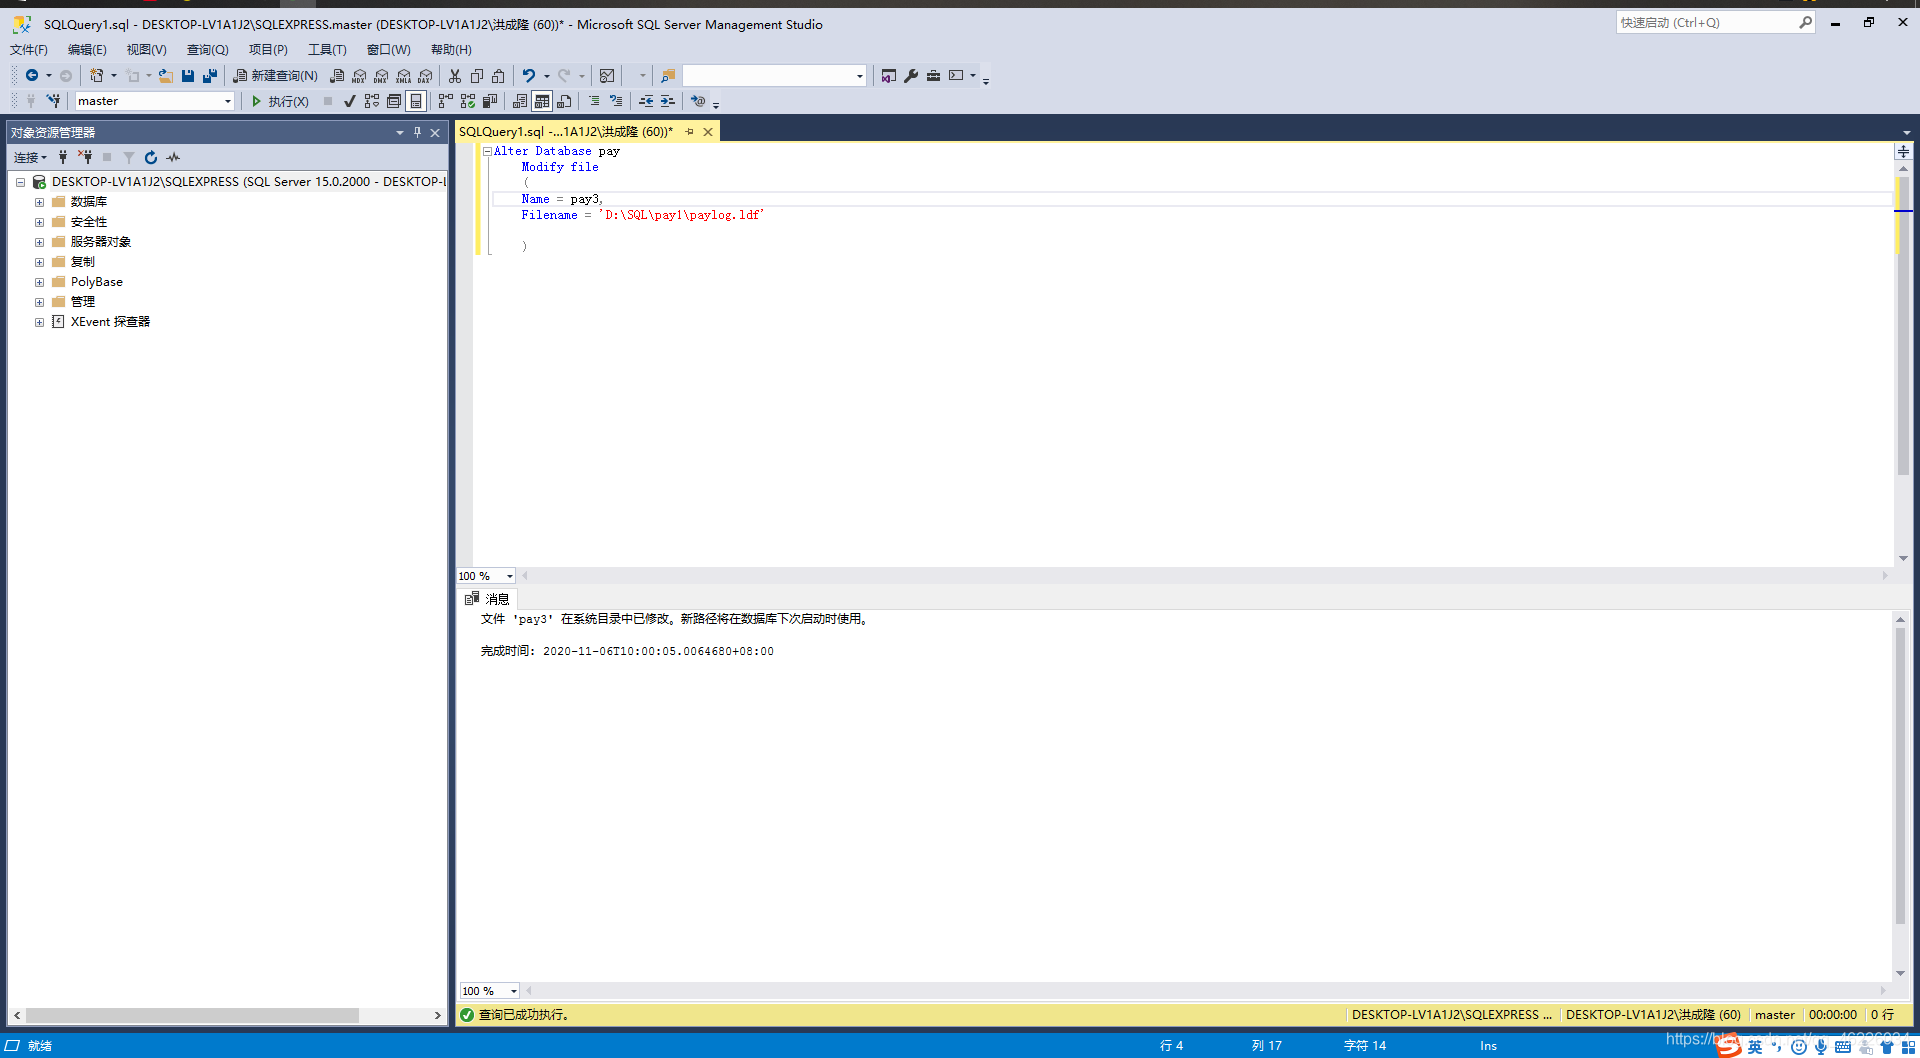This screenshot has height=1058, width=1920.
Task: Toggle include live query statistics icon
Action: pyautogui.click(x=468, y=101)
